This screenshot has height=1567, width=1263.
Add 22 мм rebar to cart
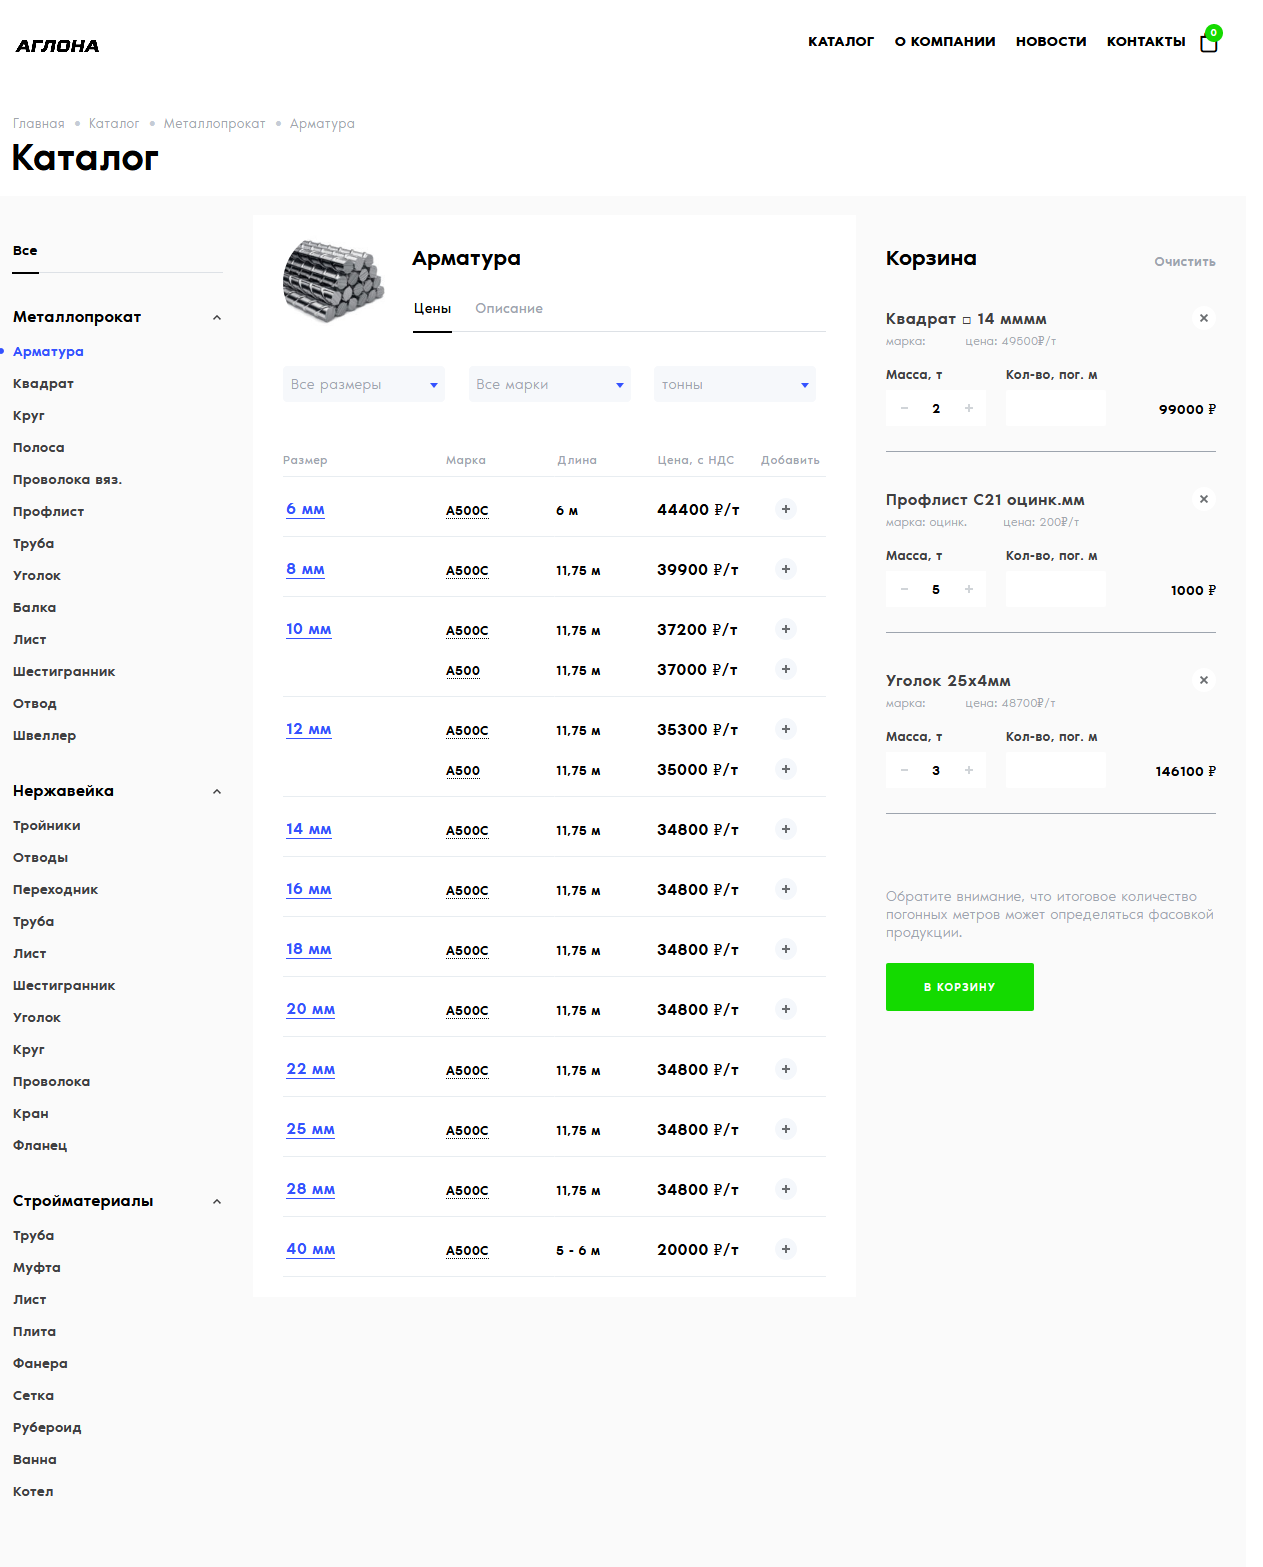(786, 1069)
